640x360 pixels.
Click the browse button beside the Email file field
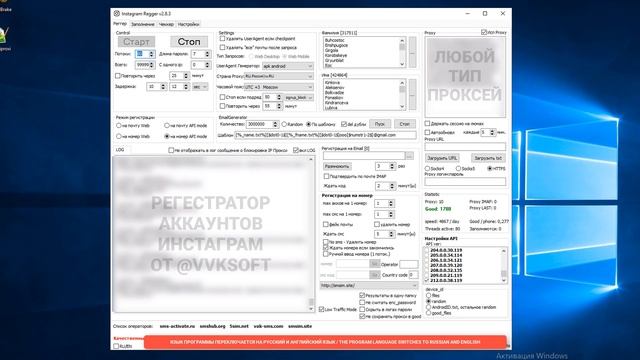pos(409,156)
